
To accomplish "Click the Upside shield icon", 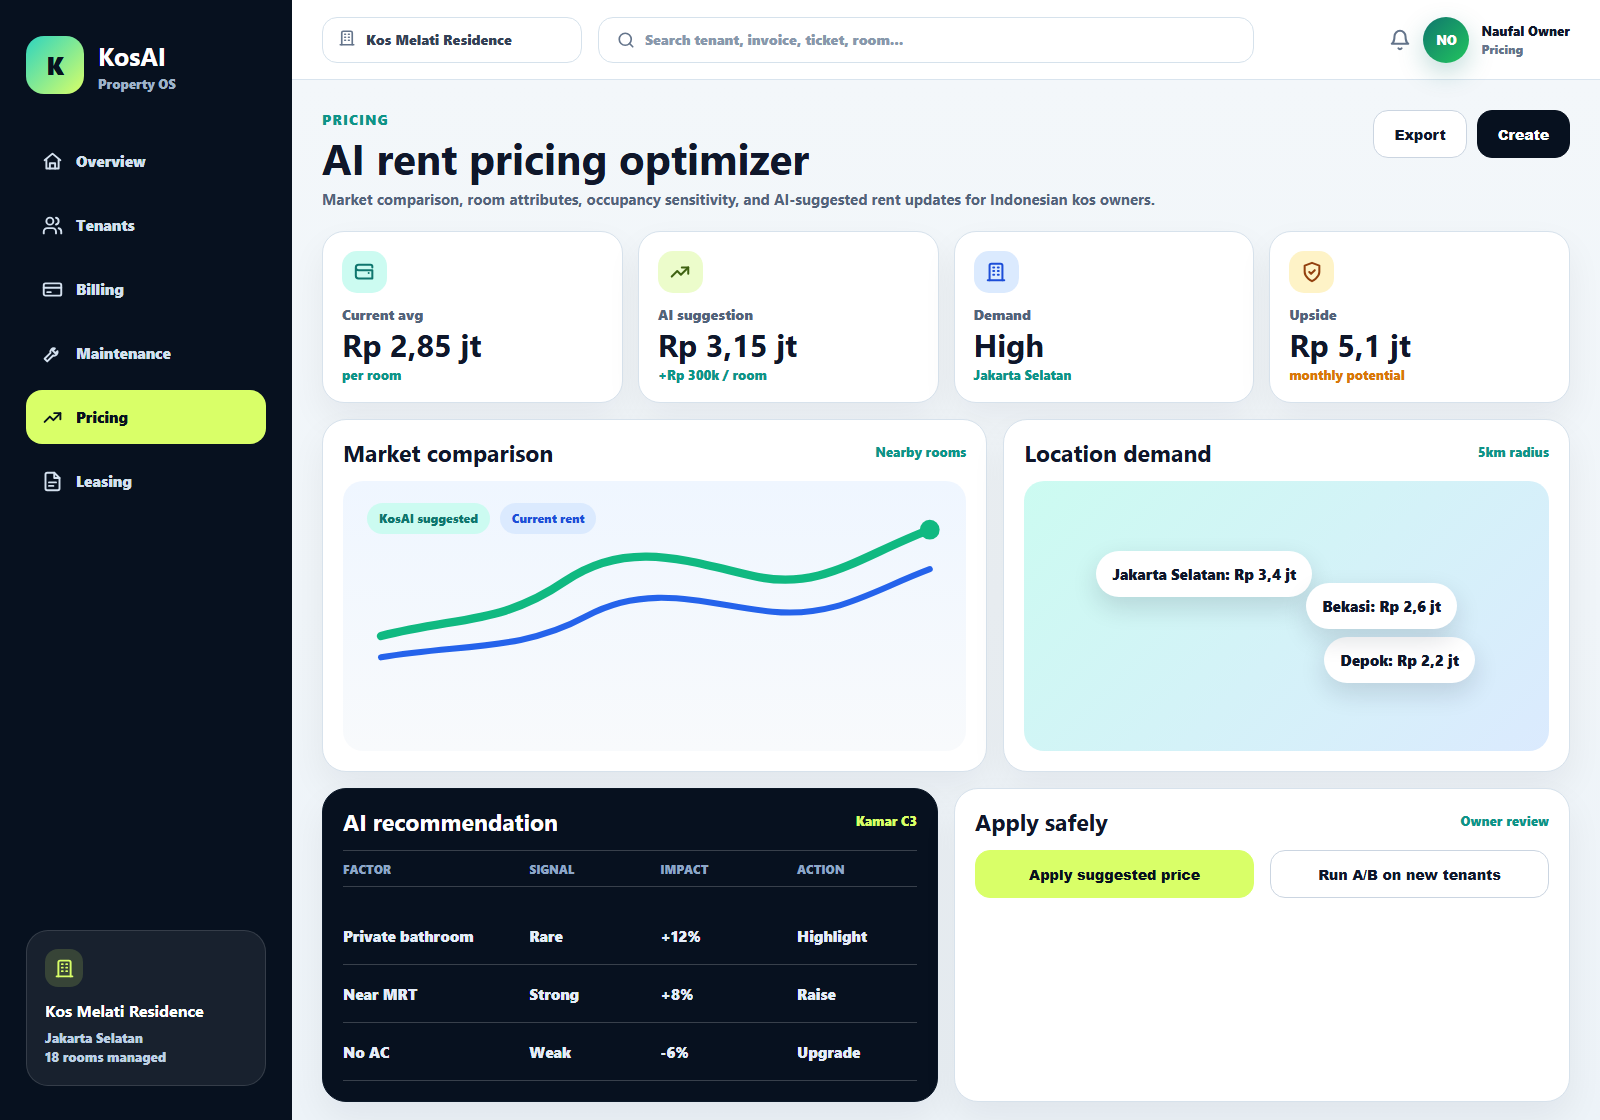I will click(x=1312, y=272).
